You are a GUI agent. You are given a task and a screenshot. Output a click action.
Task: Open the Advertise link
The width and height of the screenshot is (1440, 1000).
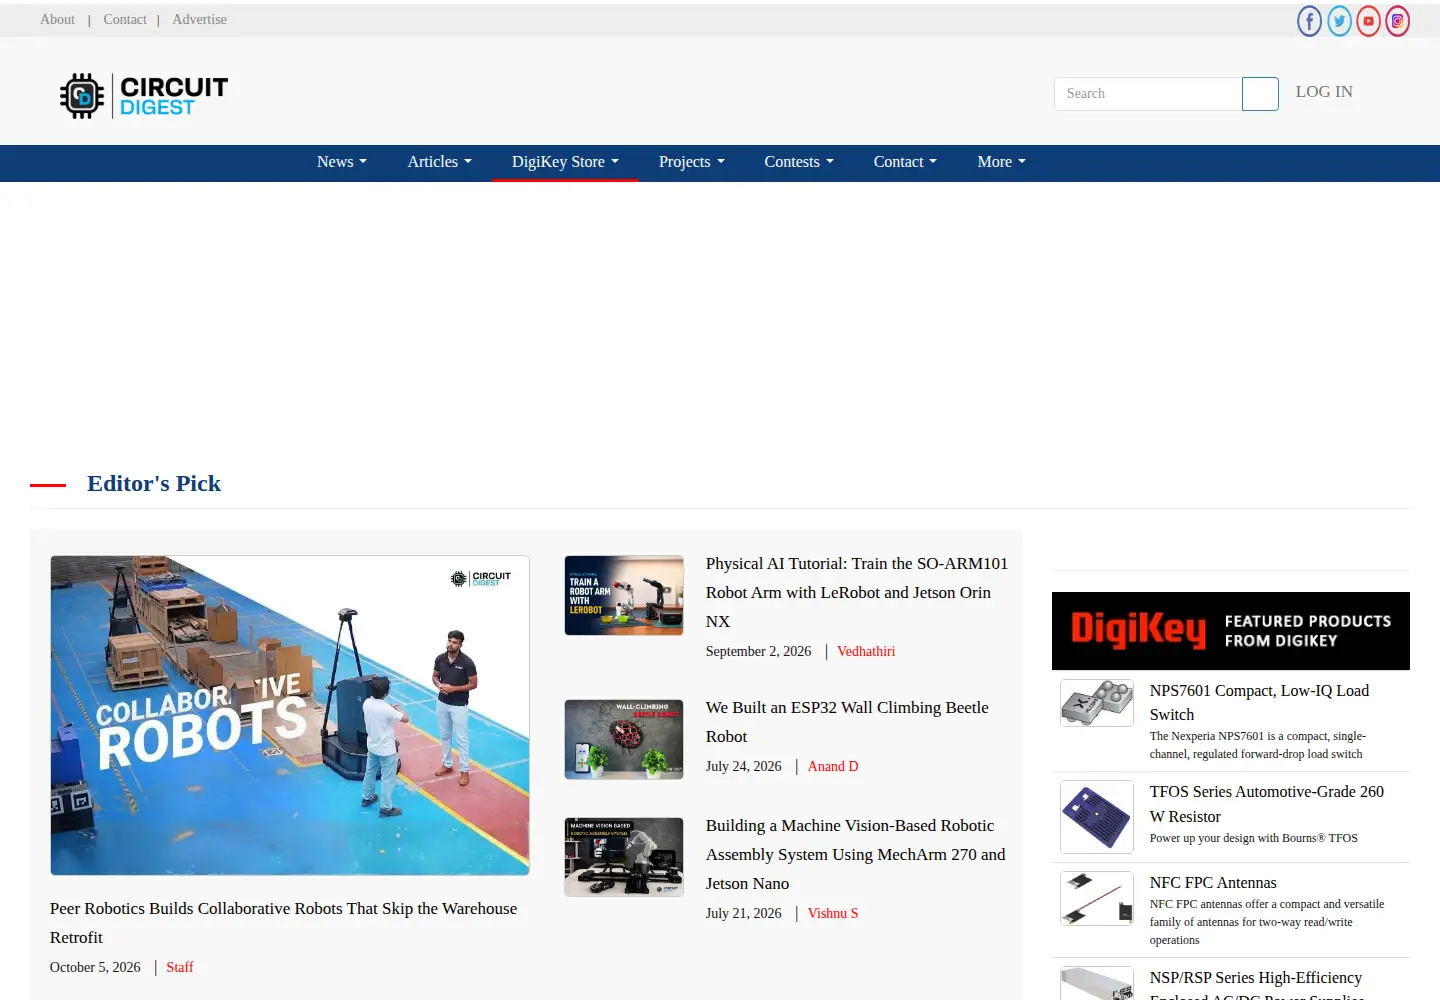tap(199, 20)
